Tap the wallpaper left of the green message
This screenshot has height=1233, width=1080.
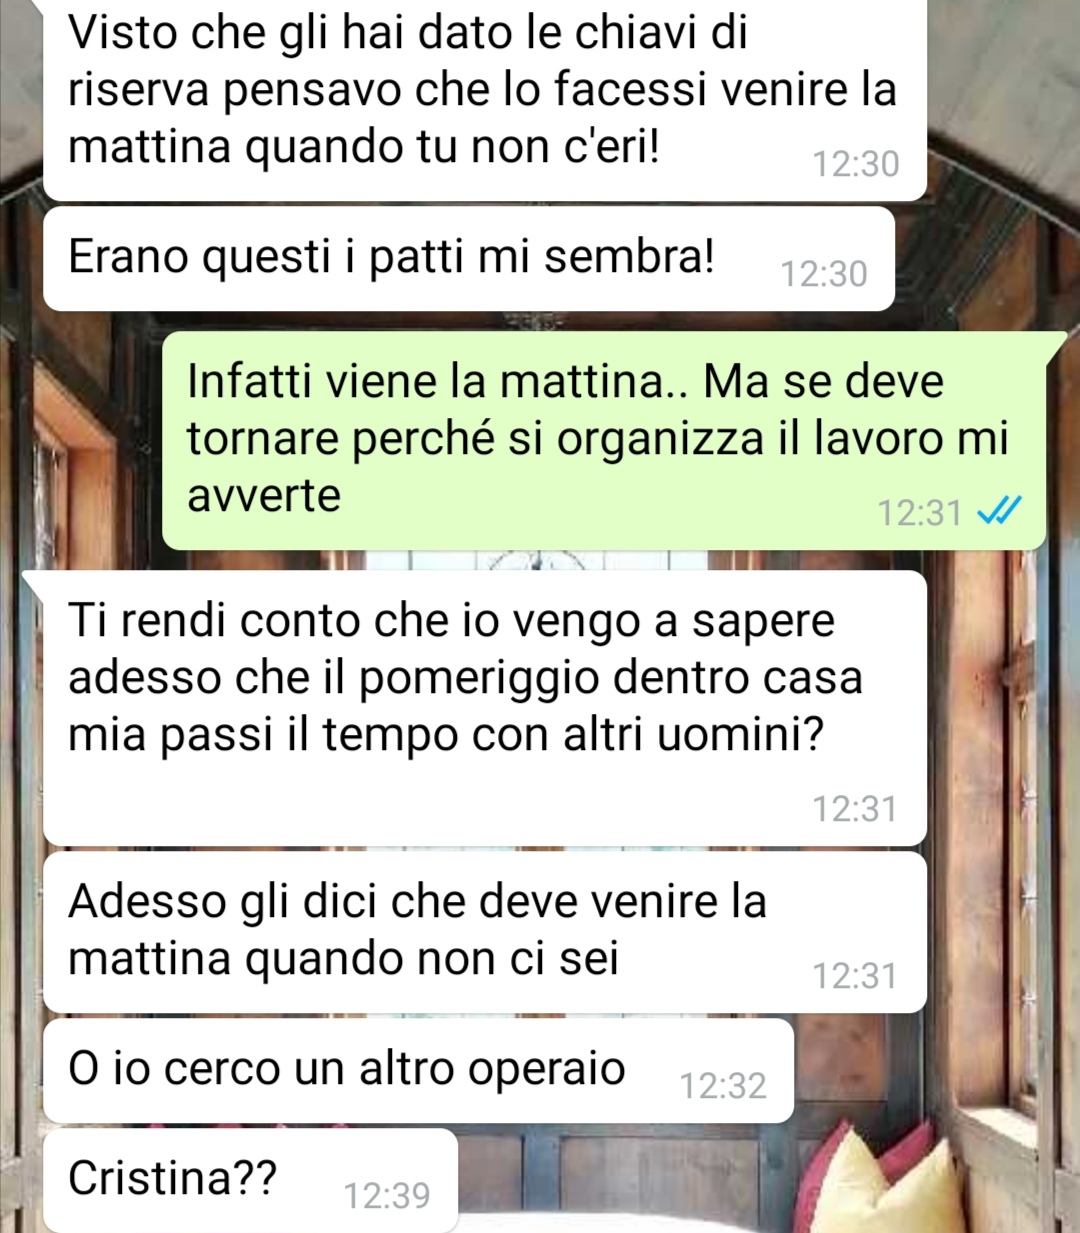pos(80,440)
